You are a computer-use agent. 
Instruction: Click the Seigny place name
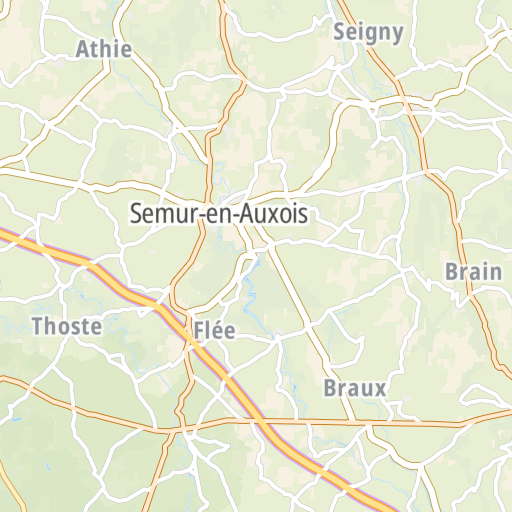[x=368, y=33]
